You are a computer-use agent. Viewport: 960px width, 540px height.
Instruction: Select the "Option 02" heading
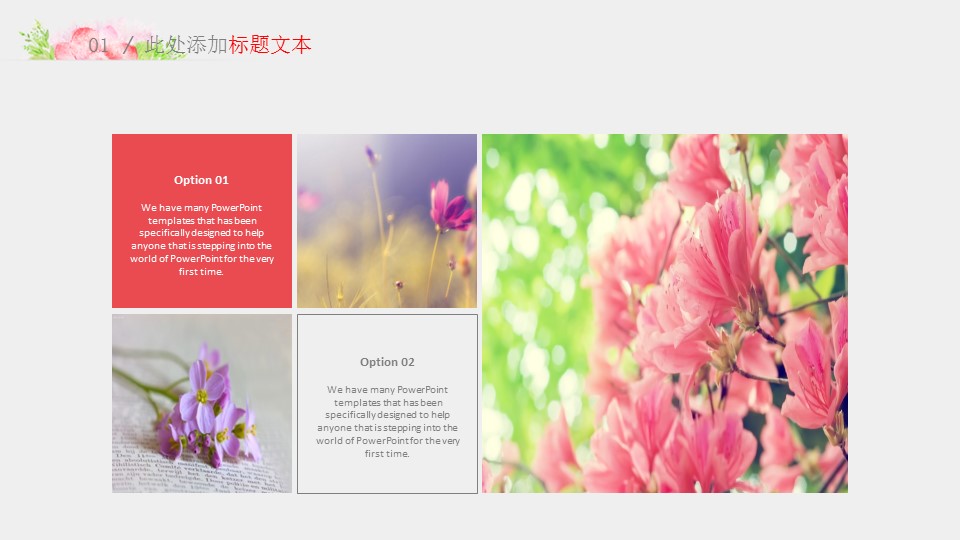tap(387, 362)
